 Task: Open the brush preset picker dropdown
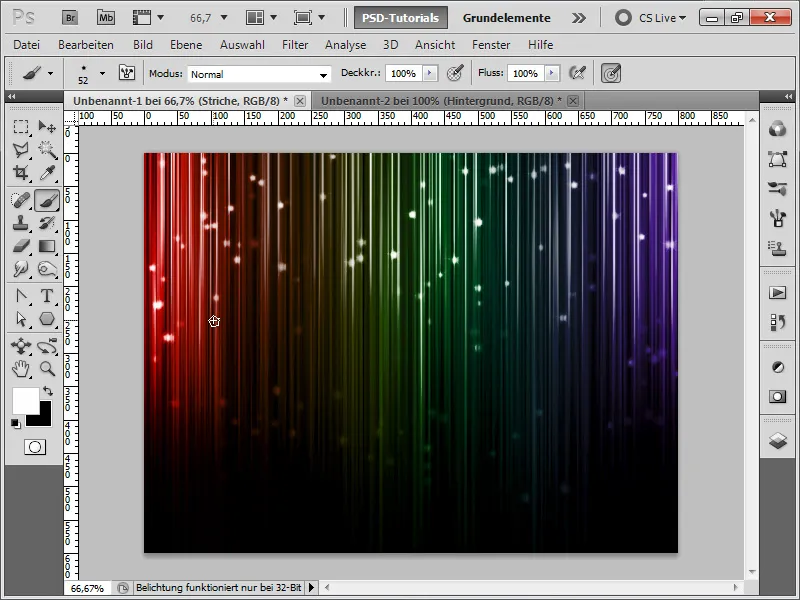(x=102, y=73)
